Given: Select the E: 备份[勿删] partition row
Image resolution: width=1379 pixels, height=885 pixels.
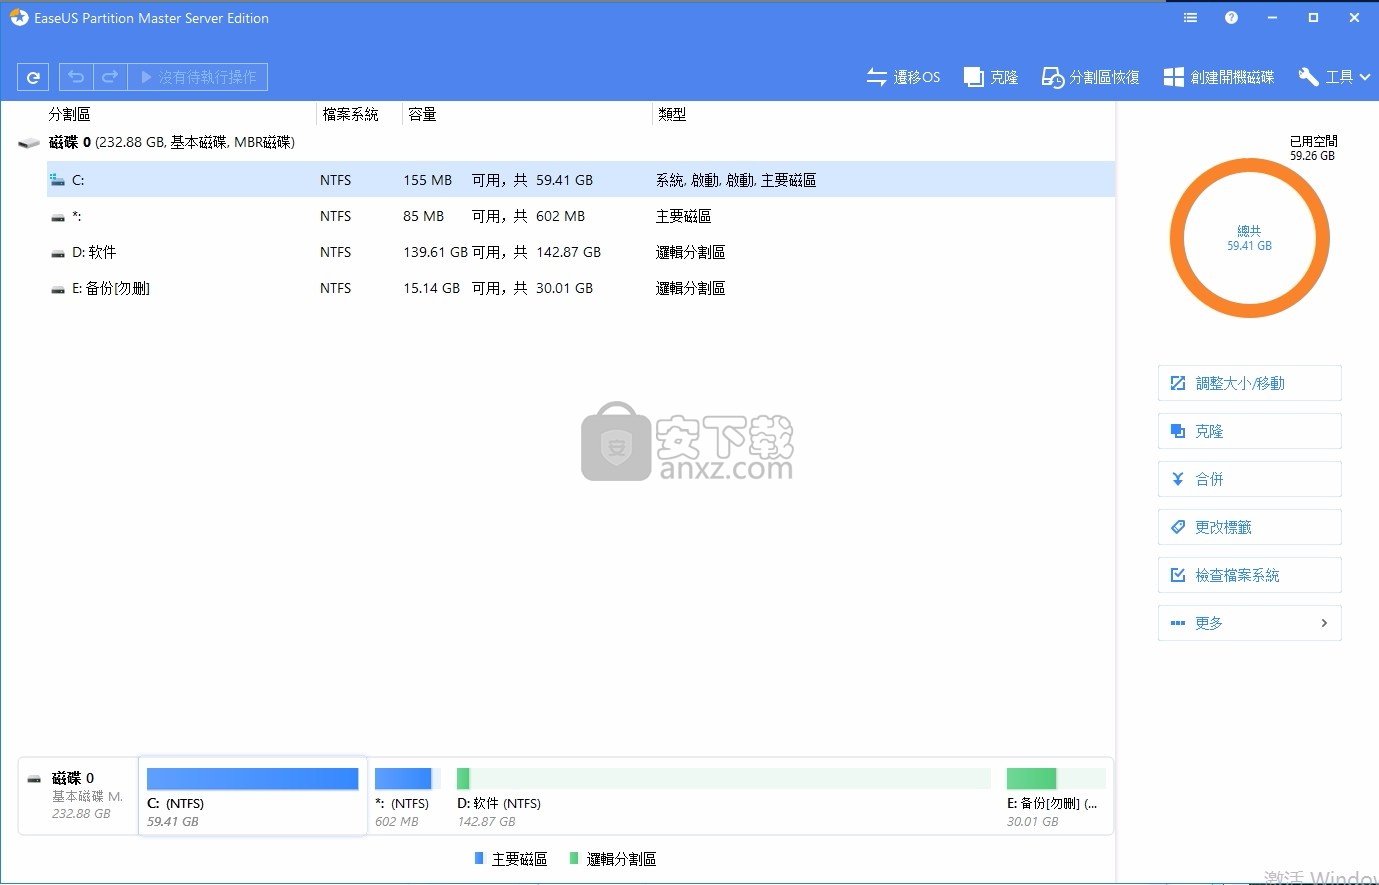Looking at the screenshot, I should click(580, 288).
